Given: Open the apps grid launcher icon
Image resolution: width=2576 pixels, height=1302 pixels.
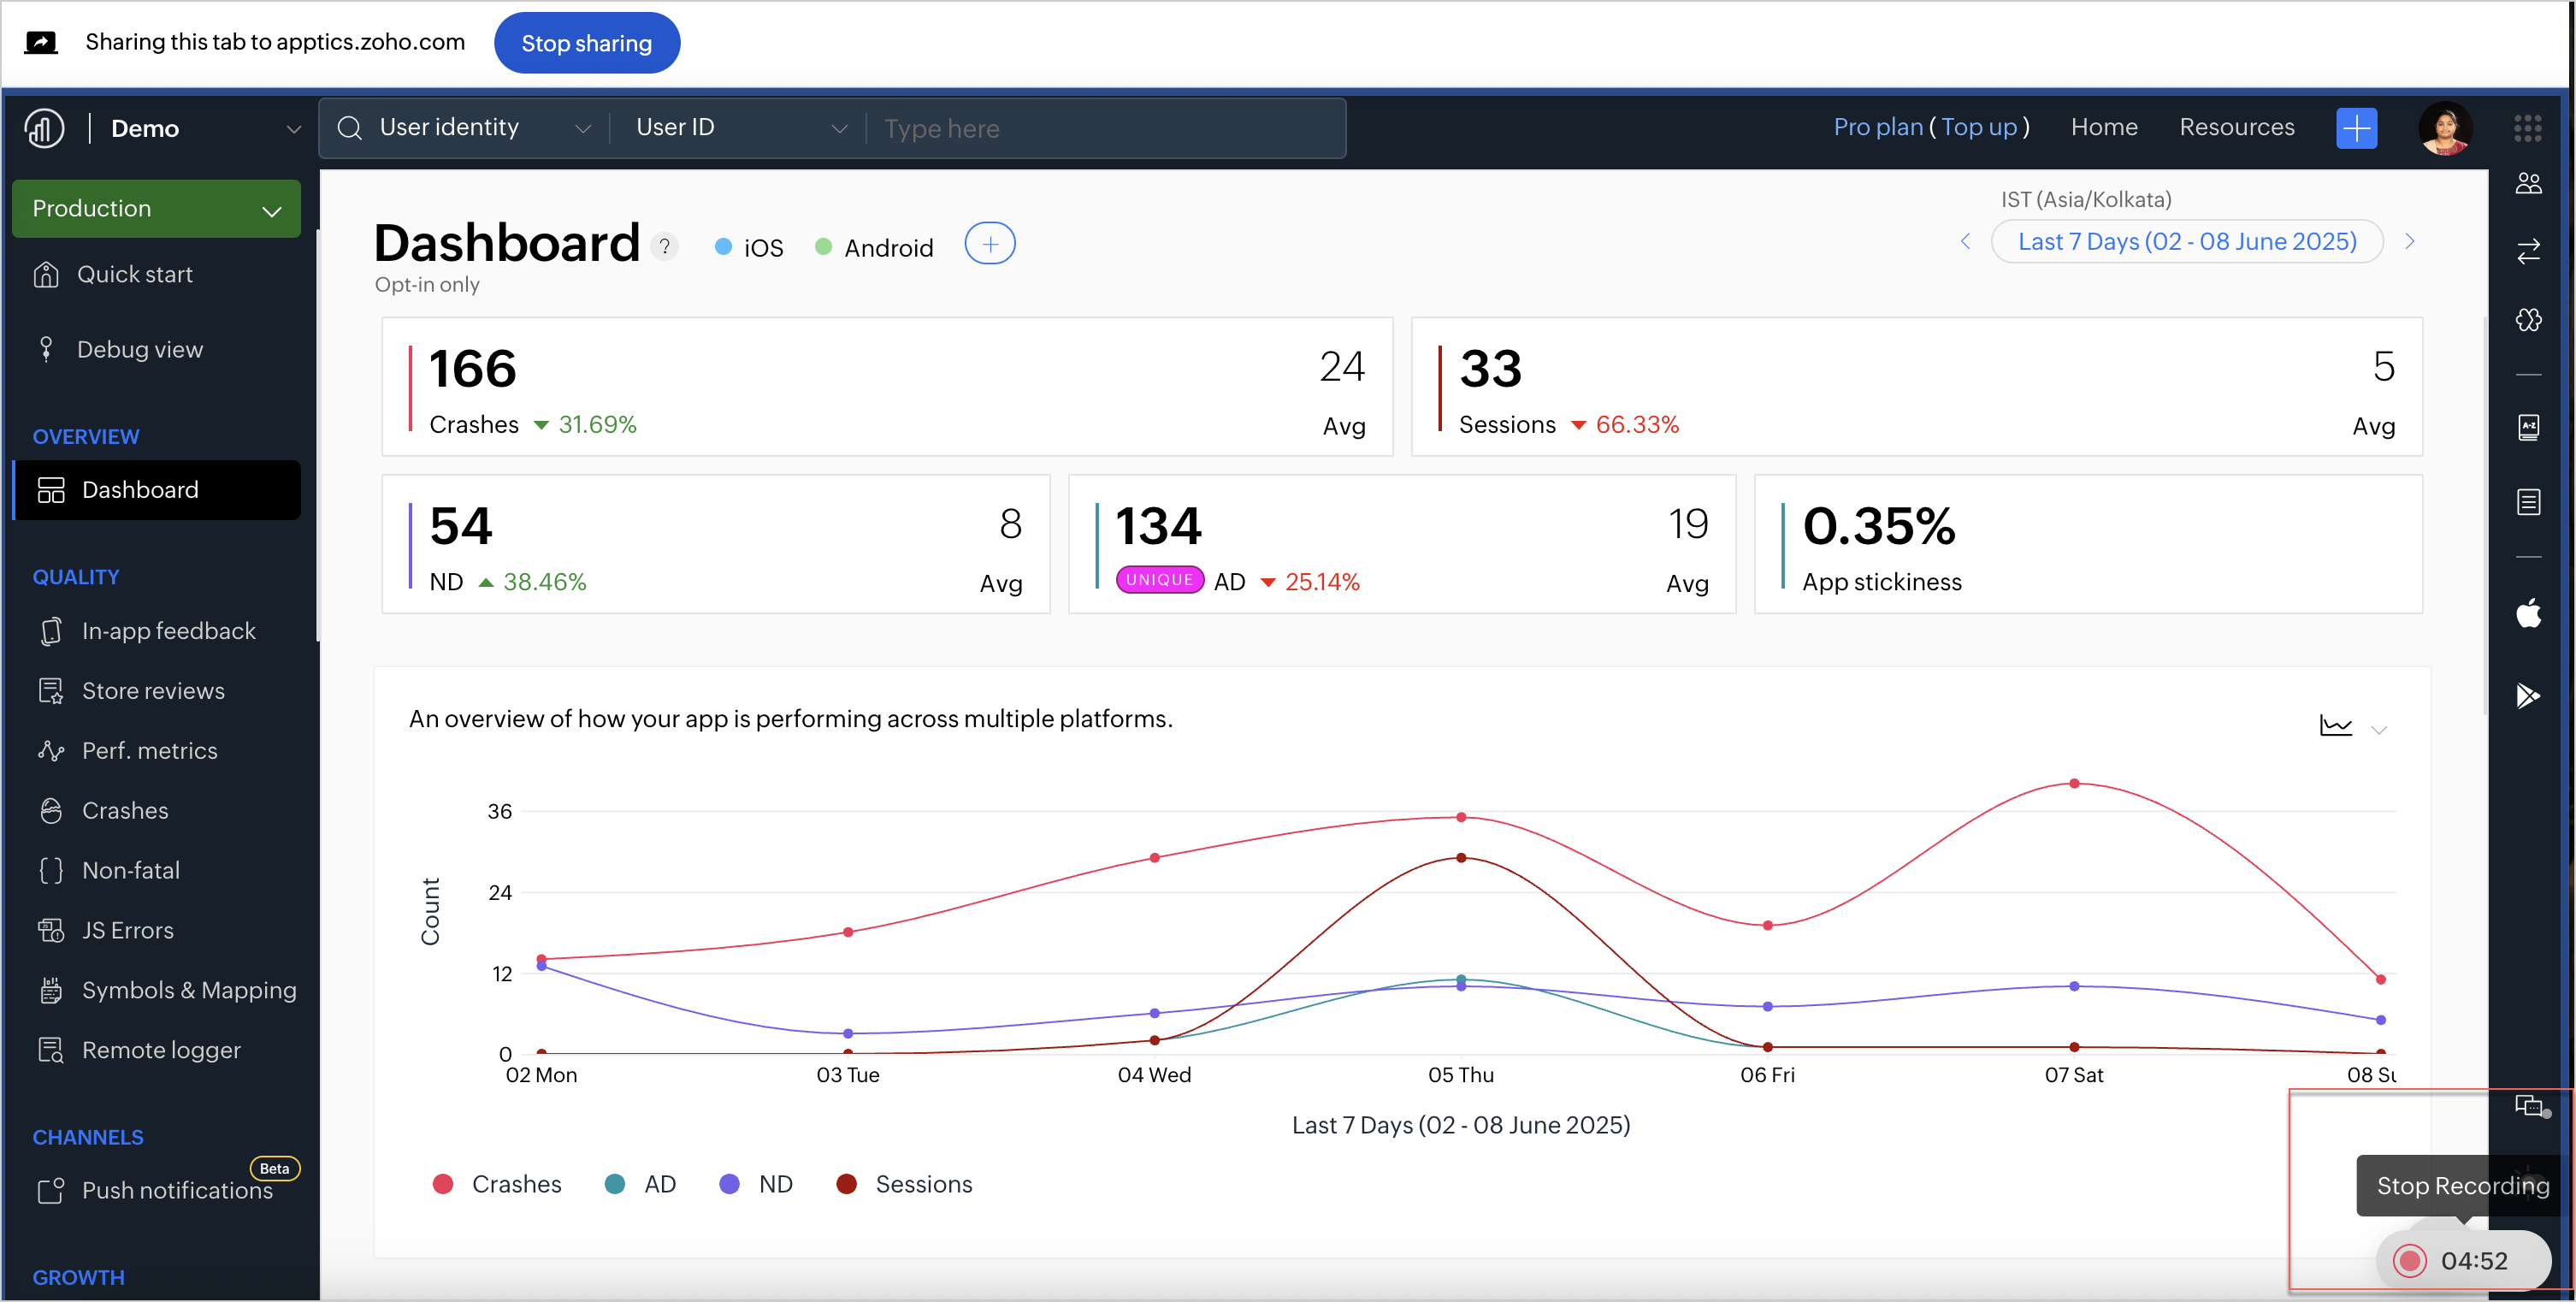Looking at the screenshot, I should click(2527, 128).
